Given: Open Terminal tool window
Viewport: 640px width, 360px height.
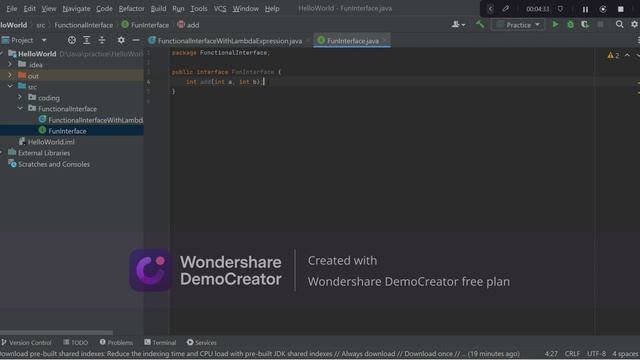Looking at the screenshot, I should click(x=160, y=342).
